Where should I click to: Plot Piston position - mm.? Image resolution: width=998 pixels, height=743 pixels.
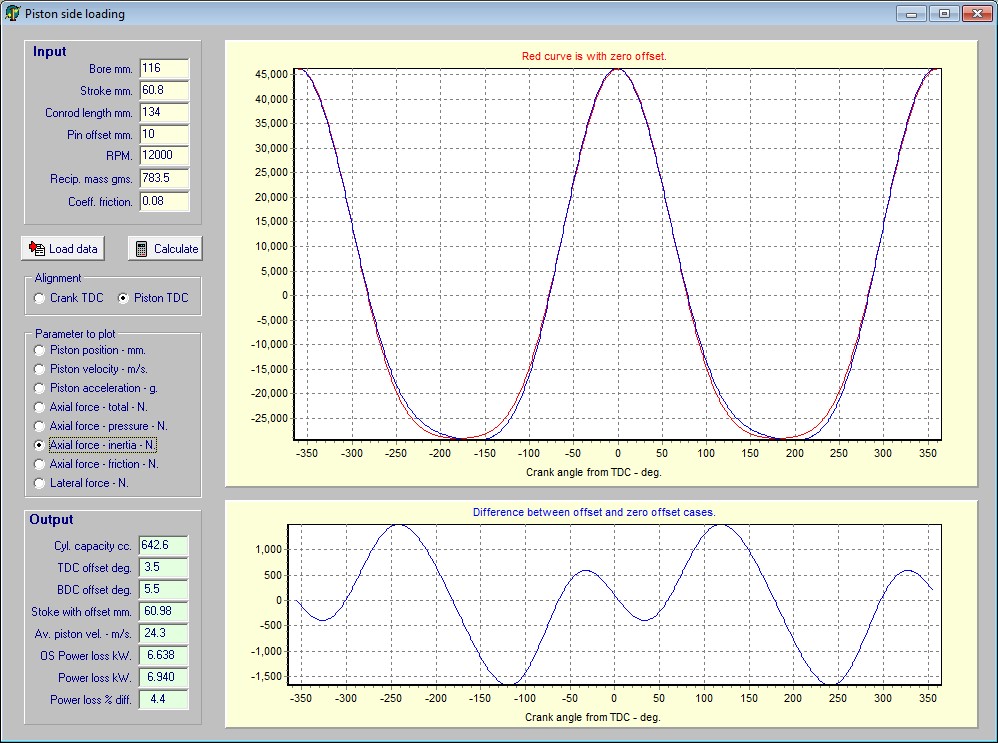click(40, 351)
